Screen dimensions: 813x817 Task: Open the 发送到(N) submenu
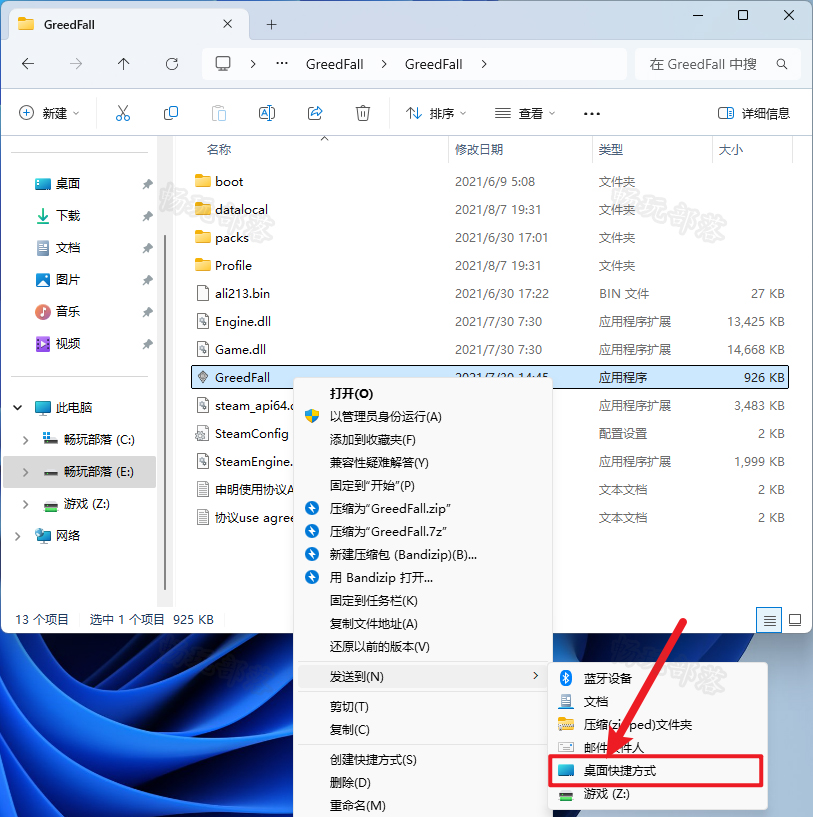click(423, 676)
